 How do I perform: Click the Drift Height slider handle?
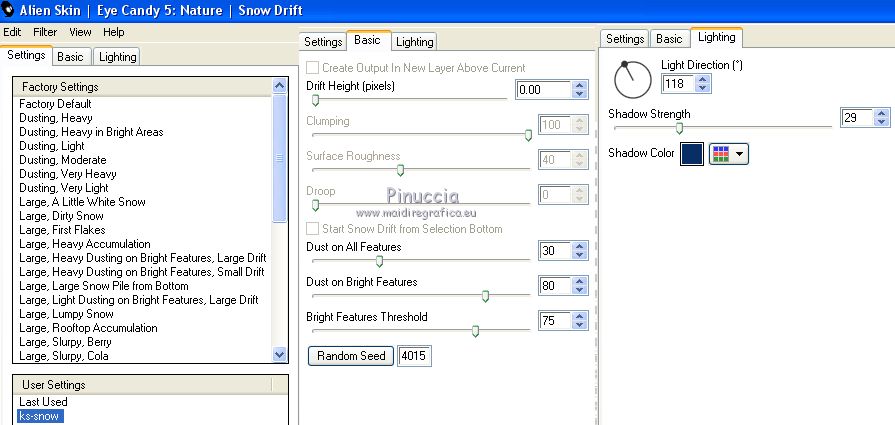click(315, 101)
